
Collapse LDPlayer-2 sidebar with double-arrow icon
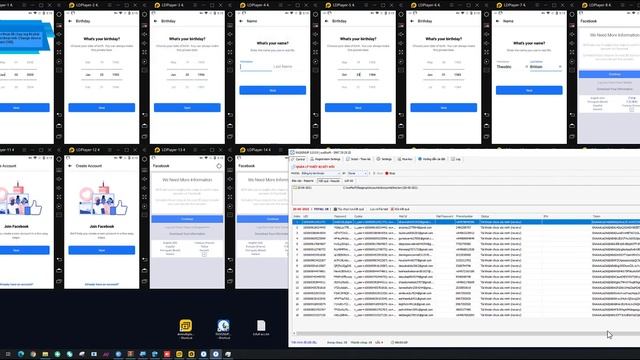click(x=144, y=5)
